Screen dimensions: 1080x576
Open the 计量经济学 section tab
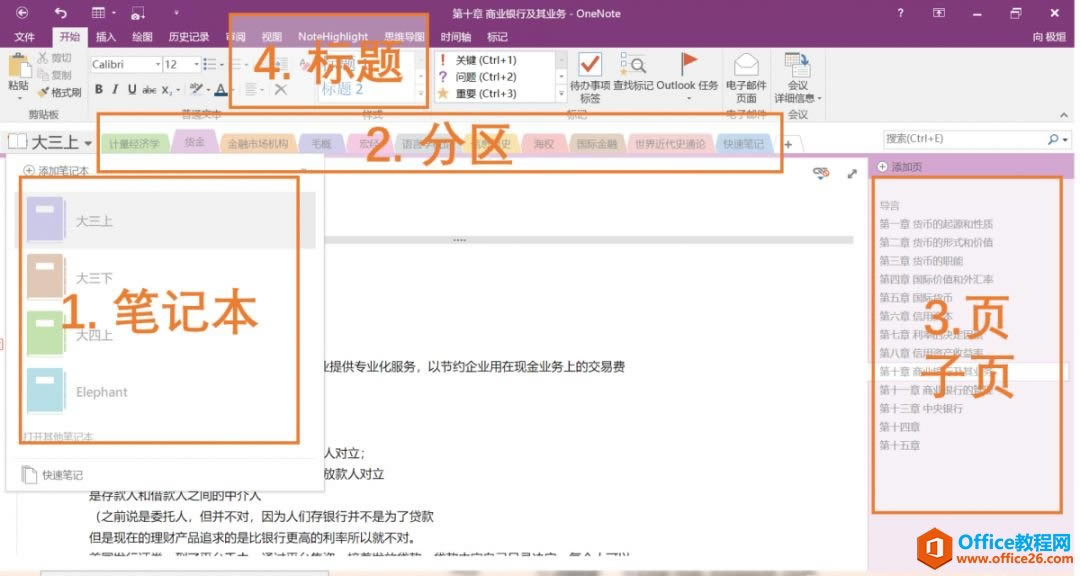(x=134, y=143)
